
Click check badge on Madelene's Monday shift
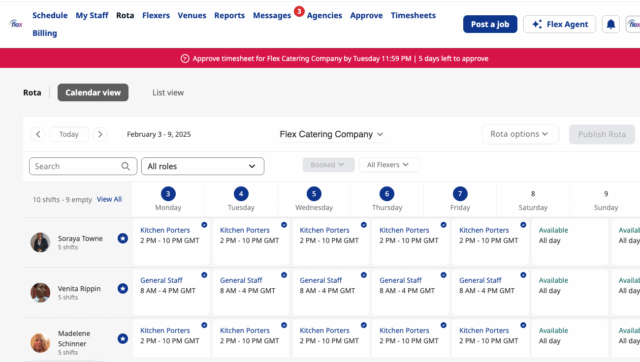204,325
